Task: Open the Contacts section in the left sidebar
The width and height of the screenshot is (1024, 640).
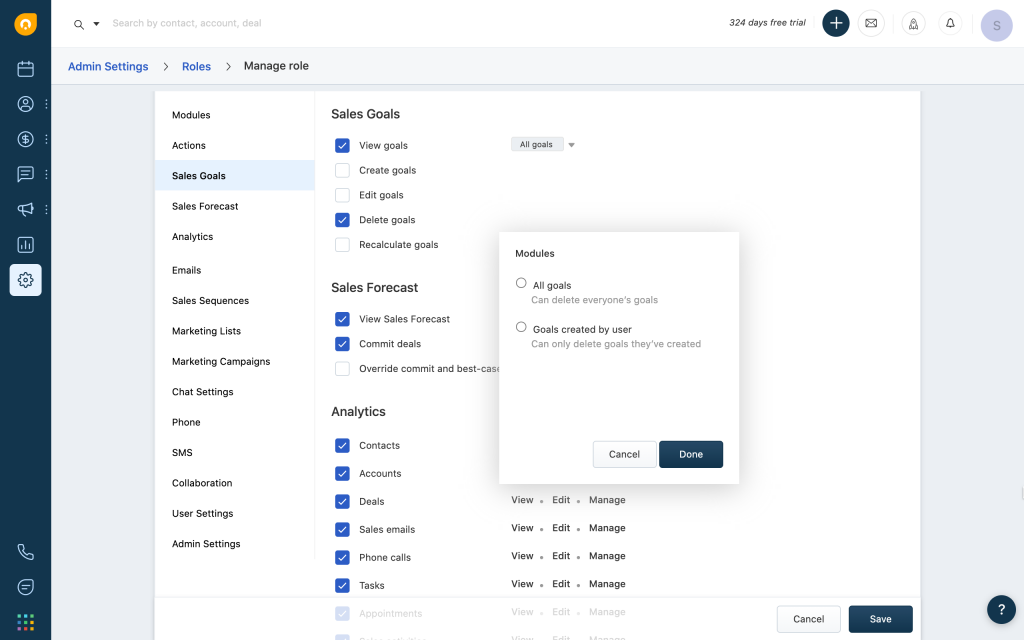Action: [x=25, y=103]
